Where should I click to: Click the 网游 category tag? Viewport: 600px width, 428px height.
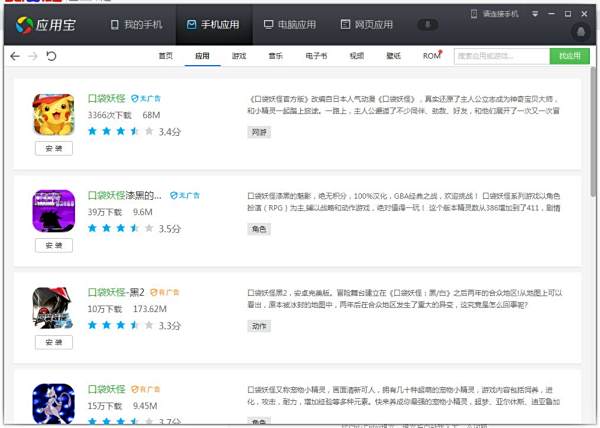[259, 132]
